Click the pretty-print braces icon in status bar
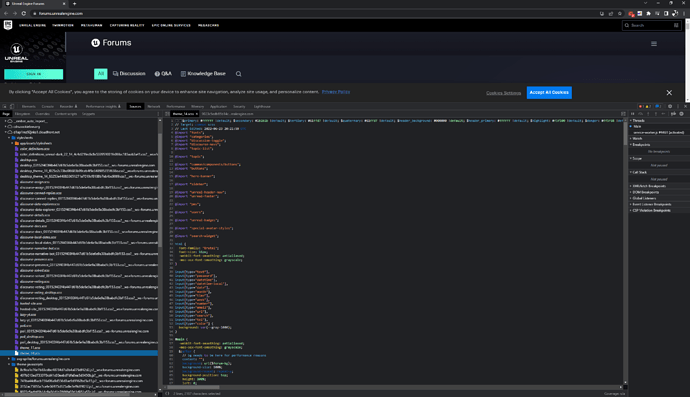 point(167,393)
